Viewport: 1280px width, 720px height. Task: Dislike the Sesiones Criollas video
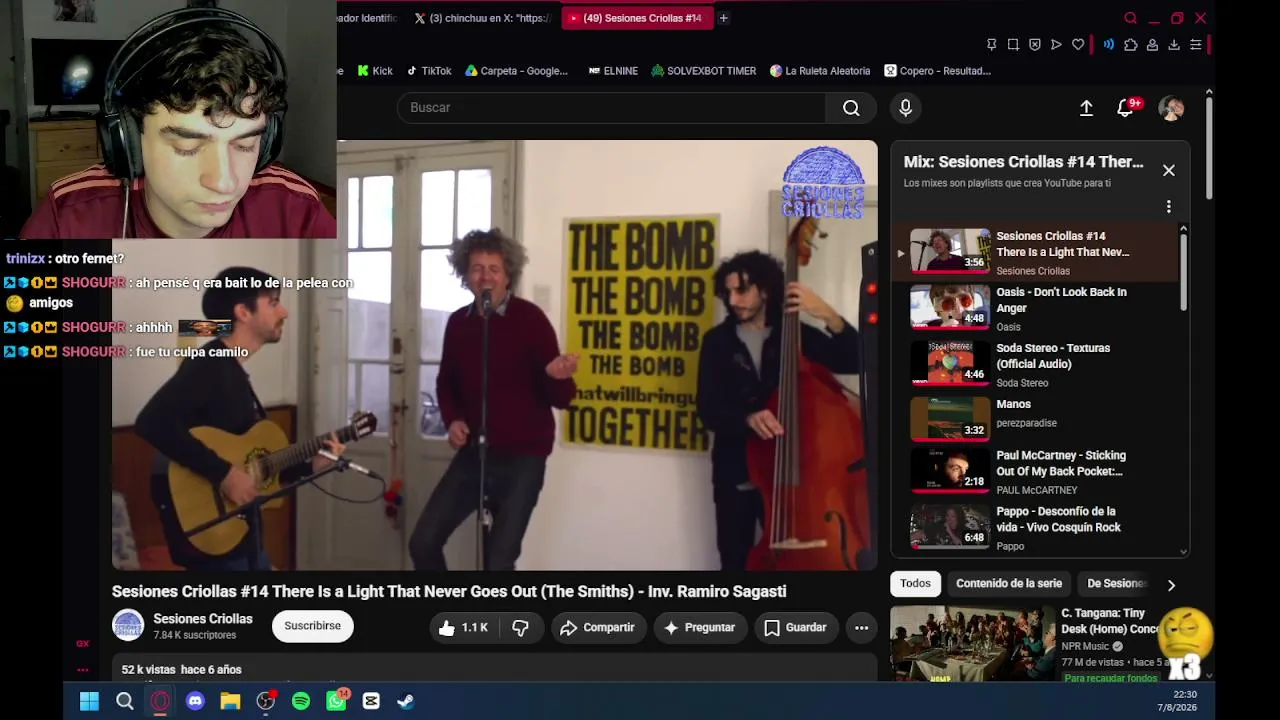[x=520, y=627]
